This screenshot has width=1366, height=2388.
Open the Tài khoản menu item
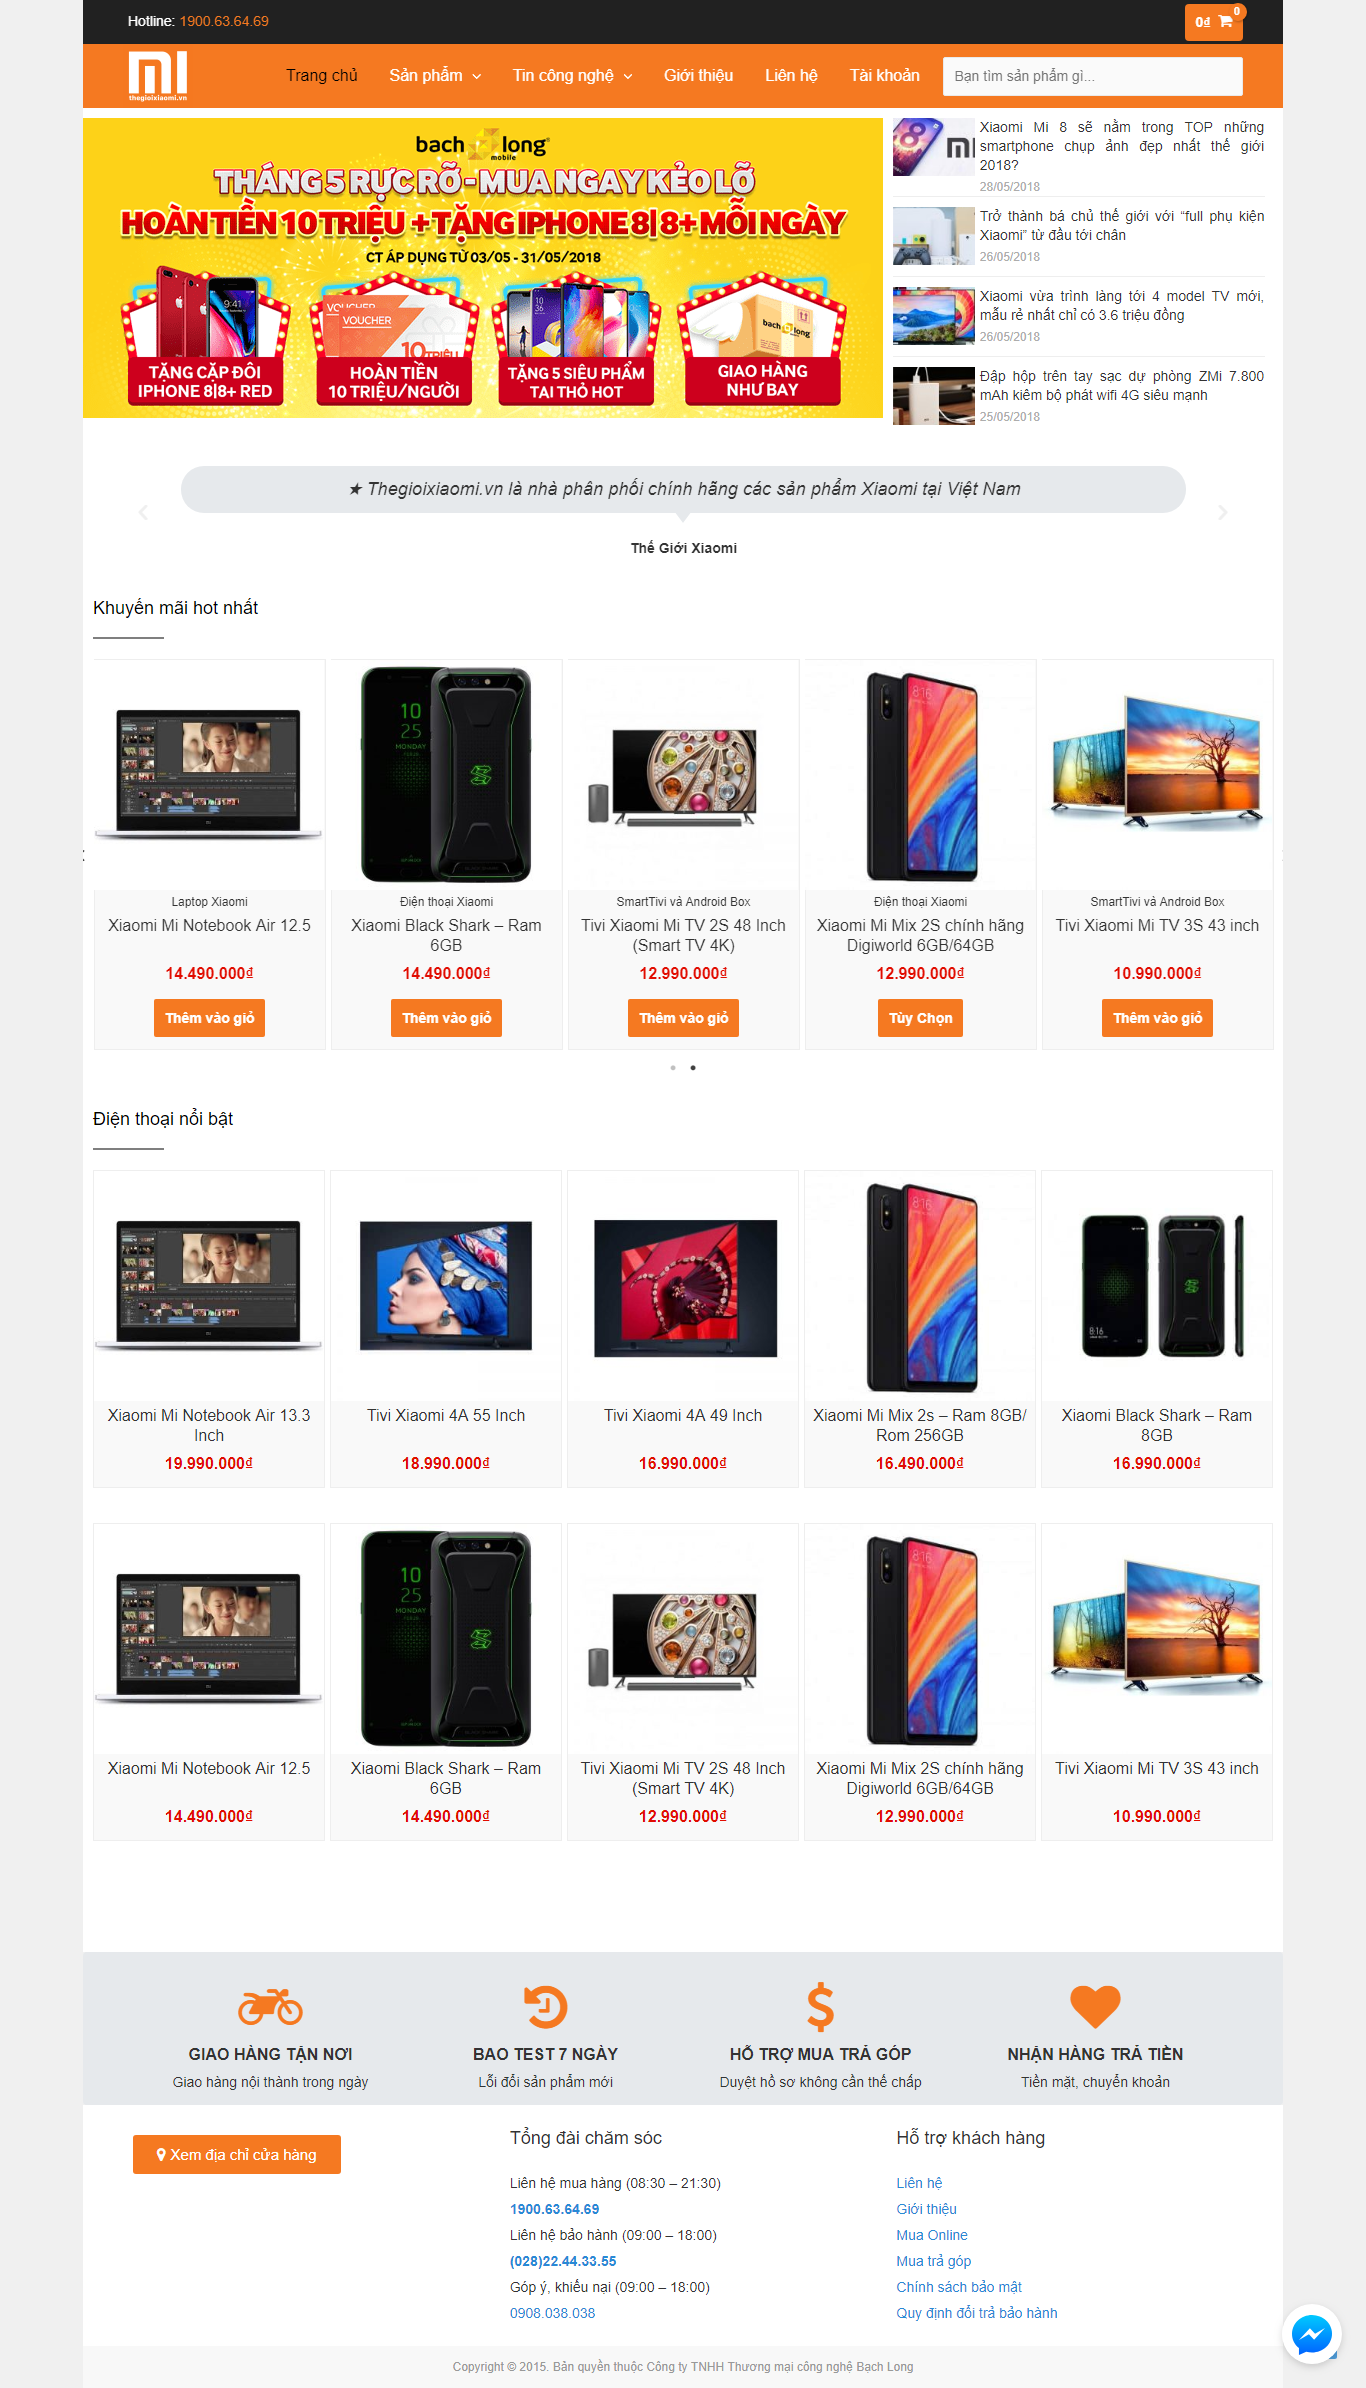pyautogui.click(x=885, y=76)
